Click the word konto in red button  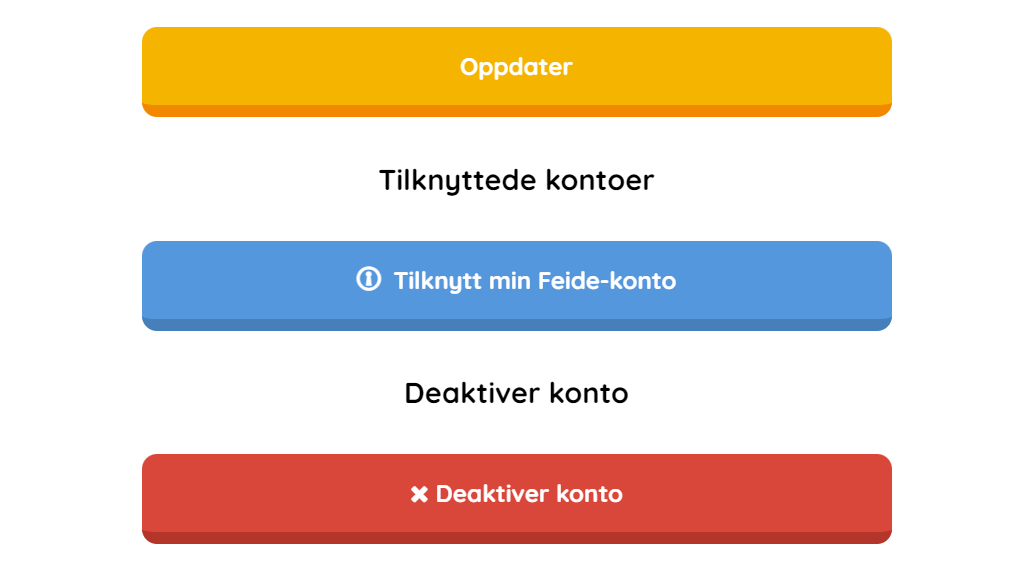click(589, 494)
